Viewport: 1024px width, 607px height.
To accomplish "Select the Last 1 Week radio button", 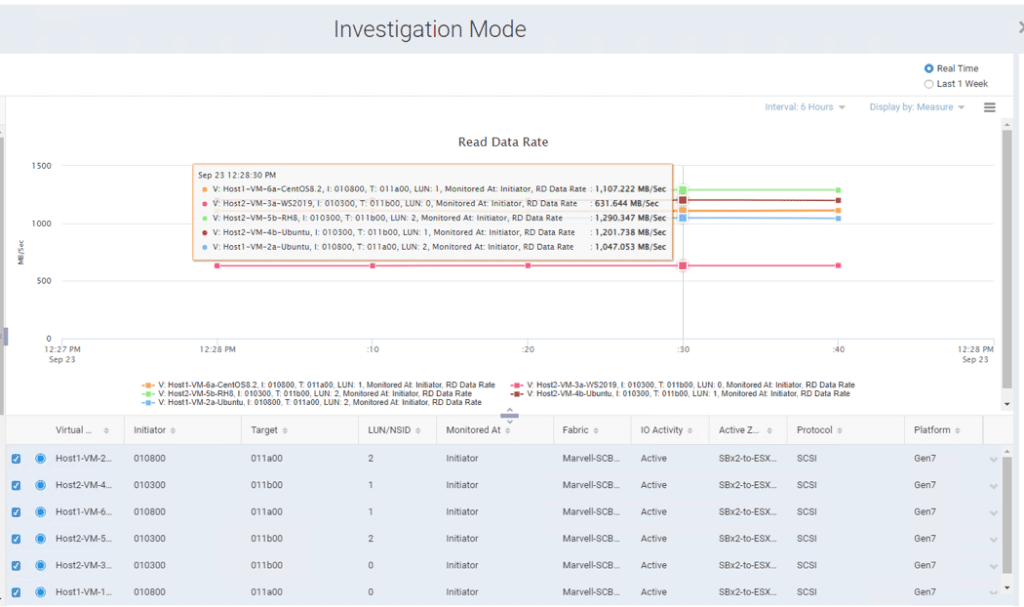I will click(928, 84).
